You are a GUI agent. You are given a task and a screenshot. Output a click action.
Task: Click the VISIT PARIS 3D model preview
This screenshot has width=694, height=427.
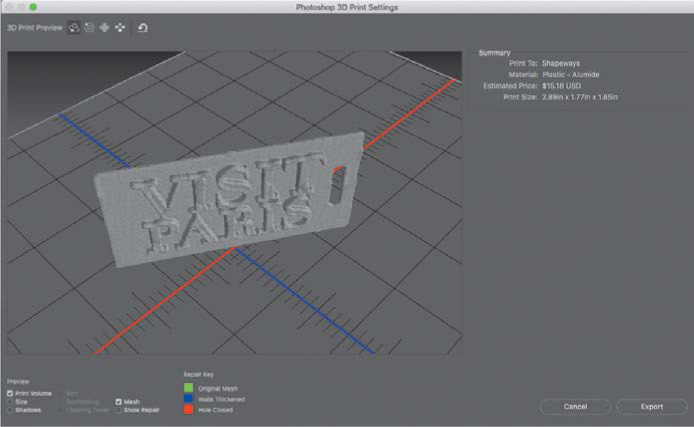click(x=228, y=199)
